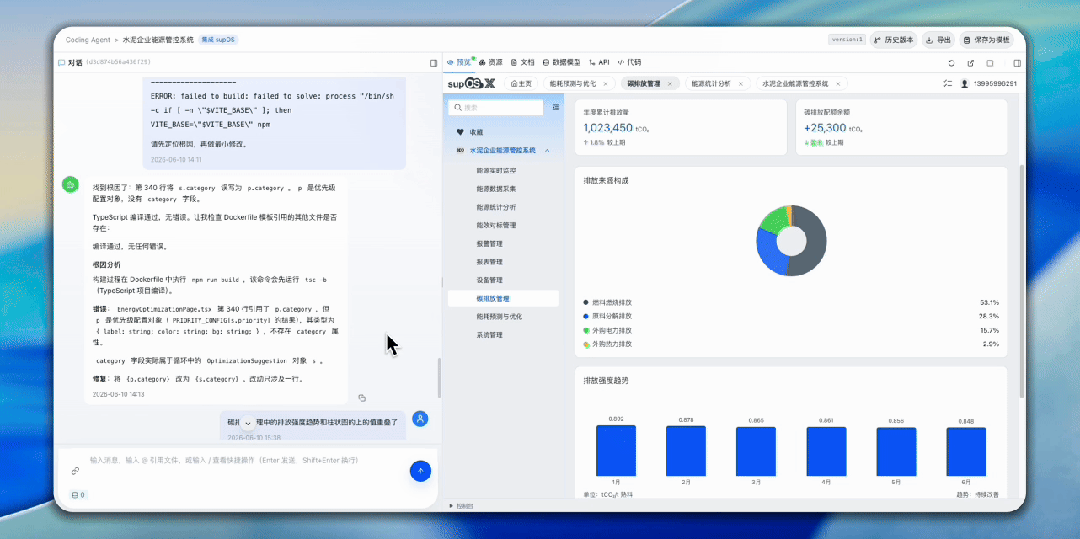Open 能源统计分析 in sidebar menu
The image size is (1080, 539).
tap(496, 207)
